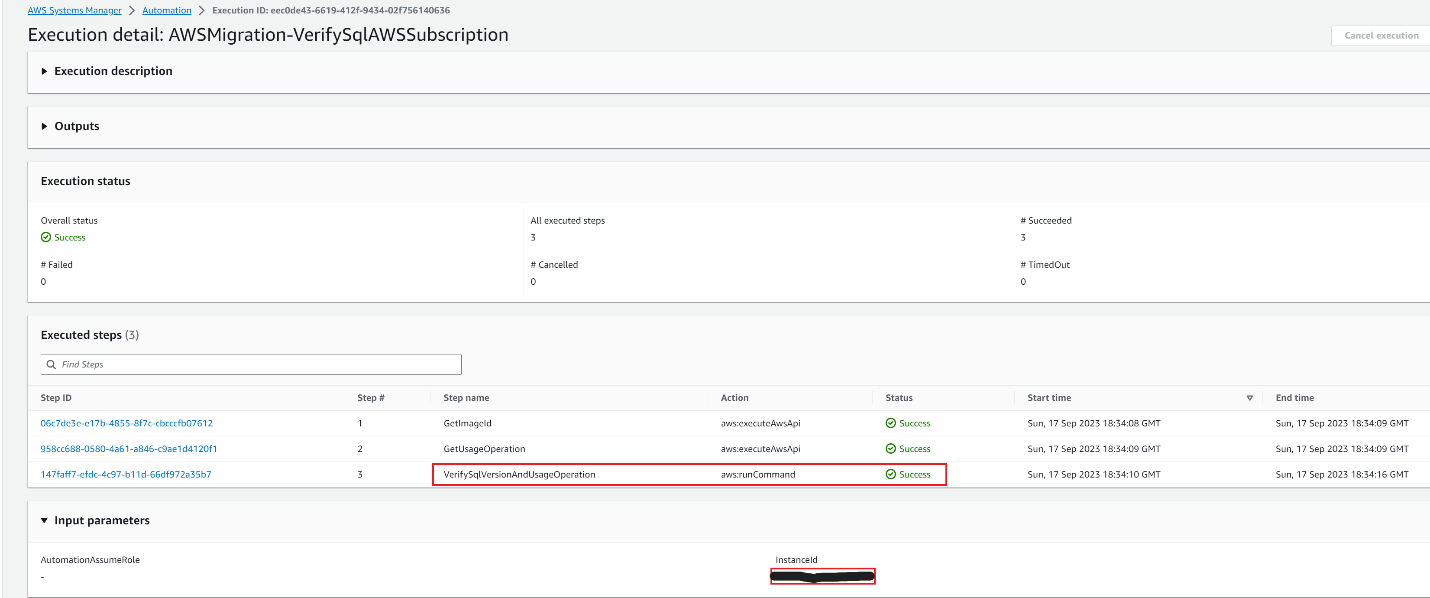The height and width of the screenshot is (598, 1430).
Task: Expand the Outputs section
Action: (x=43, y=126)
